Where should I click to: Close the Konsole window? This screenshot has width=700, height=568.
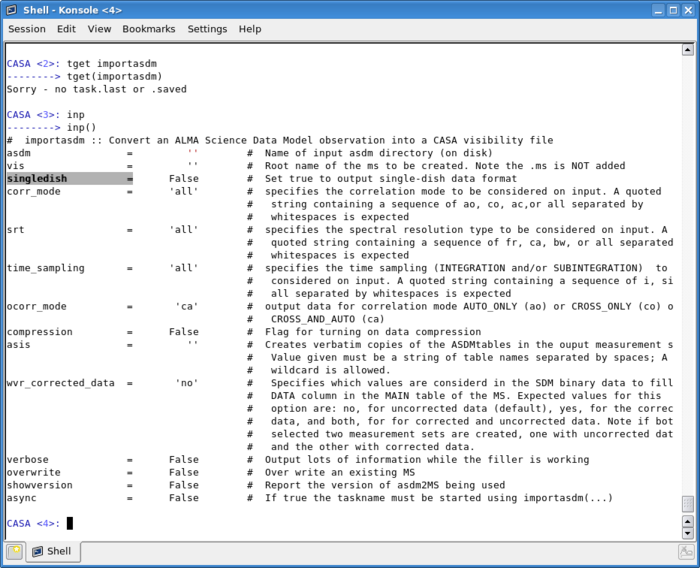pyautogui.click(x=688, y=10)
